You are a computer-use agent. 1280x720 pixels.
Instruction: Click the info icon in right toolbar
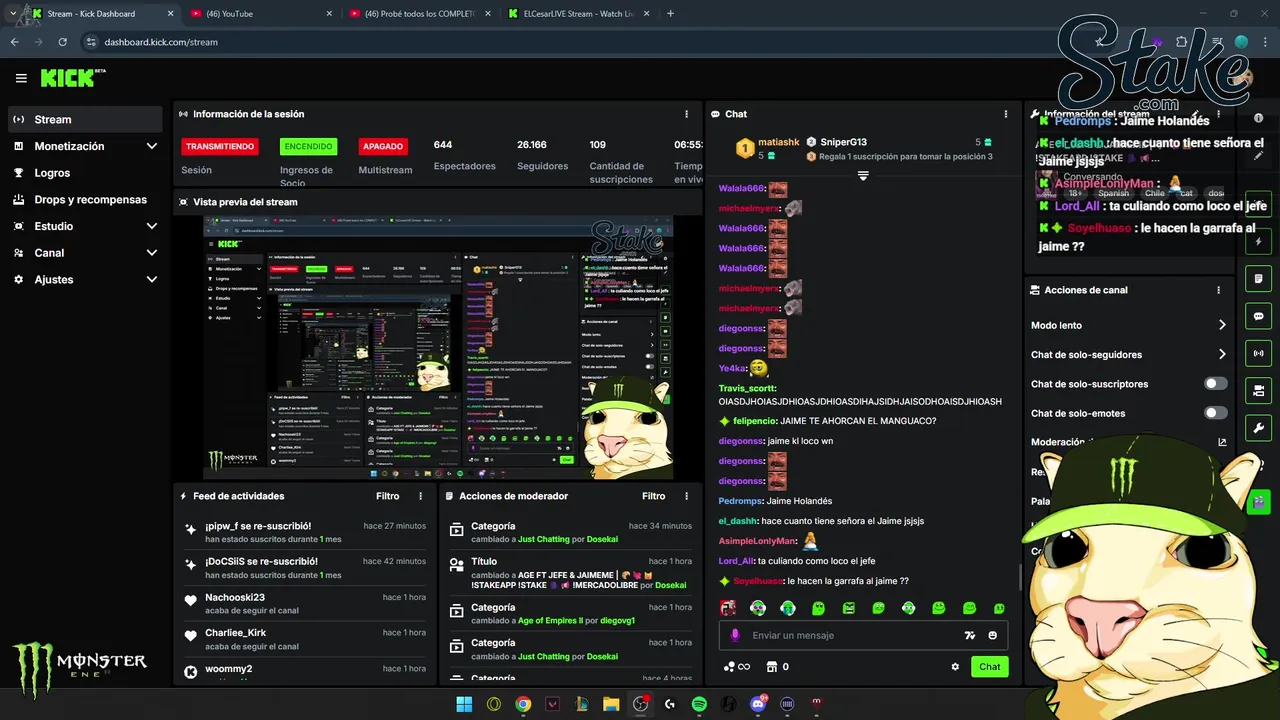(x=1258, y=118)
